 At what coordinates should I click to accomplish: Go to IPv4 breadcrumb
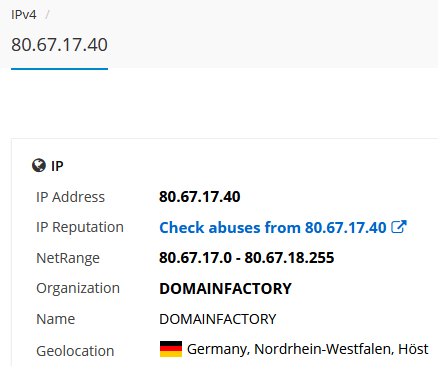[x=23, y=15]
